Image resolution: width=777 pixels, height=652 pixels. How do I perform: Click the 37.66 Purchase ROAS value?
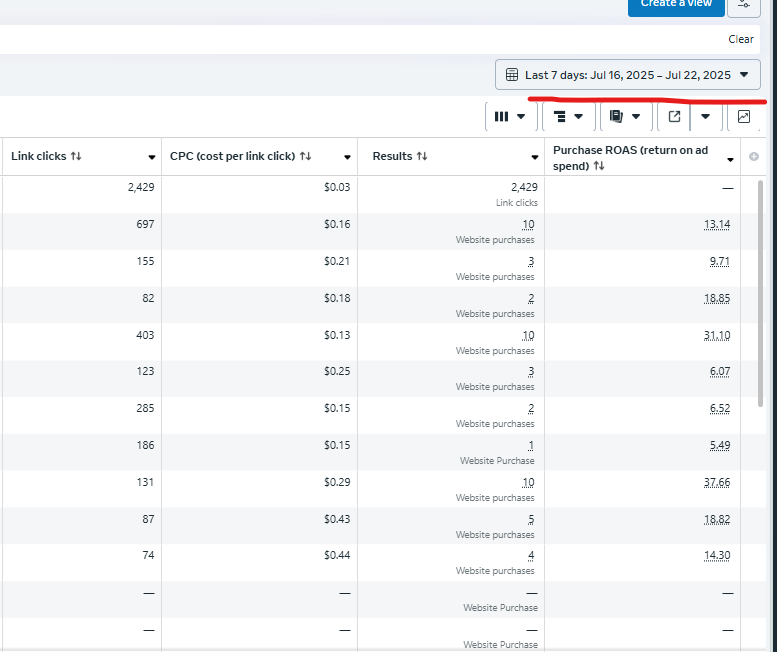pyautogui.click(x=716, y=482)
